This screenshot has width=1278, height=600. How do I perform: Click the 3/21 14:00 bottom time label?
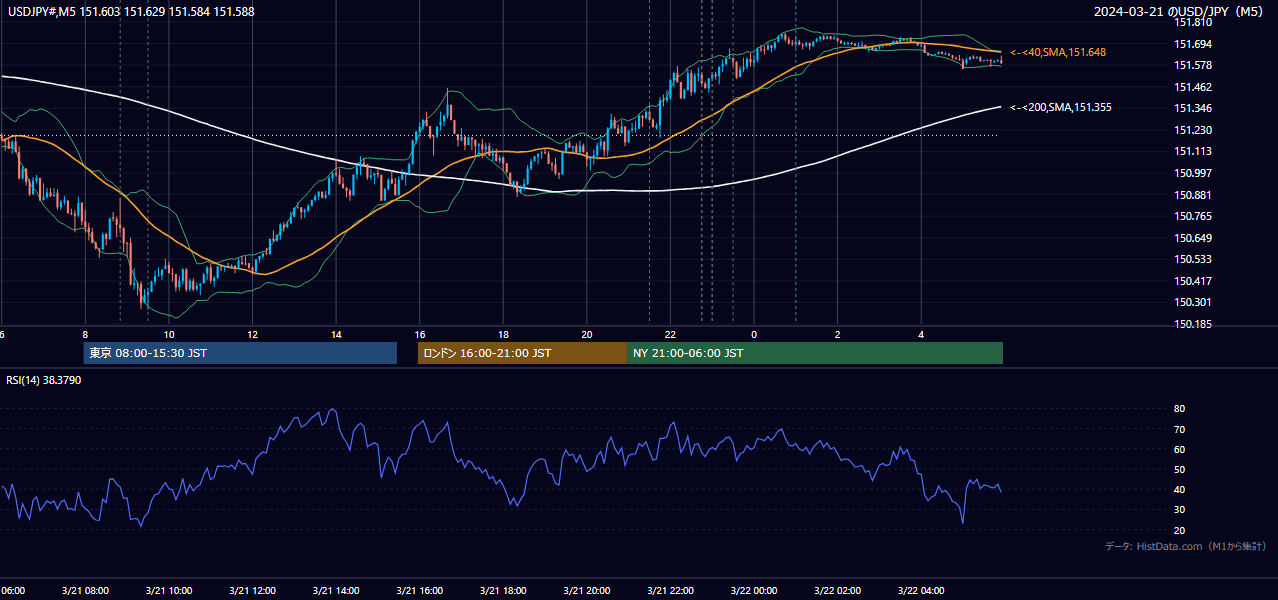click(x=335, y=591)
